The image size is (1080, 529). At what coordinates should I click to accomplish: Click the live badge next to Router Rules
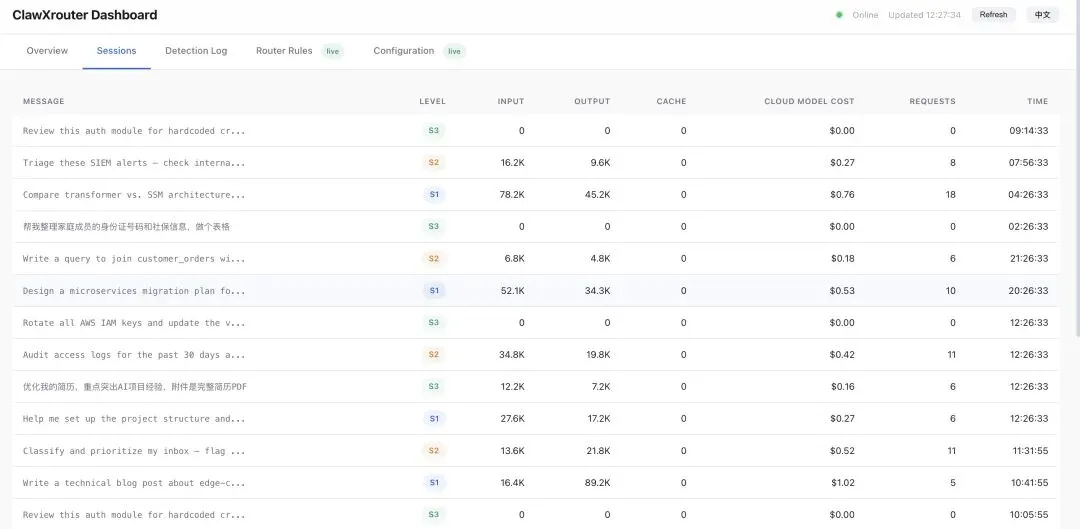click(x=333, y=52)
